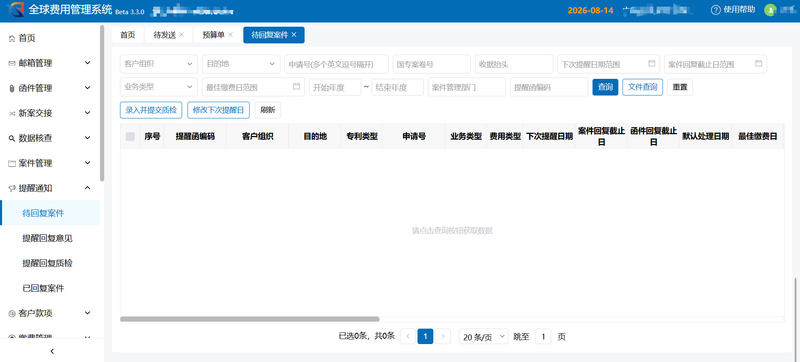This screenshot has width=800, height=362.
Task: Click the 案件管理部门 input field
Action: pyautogui.click(x=467, y=87)
